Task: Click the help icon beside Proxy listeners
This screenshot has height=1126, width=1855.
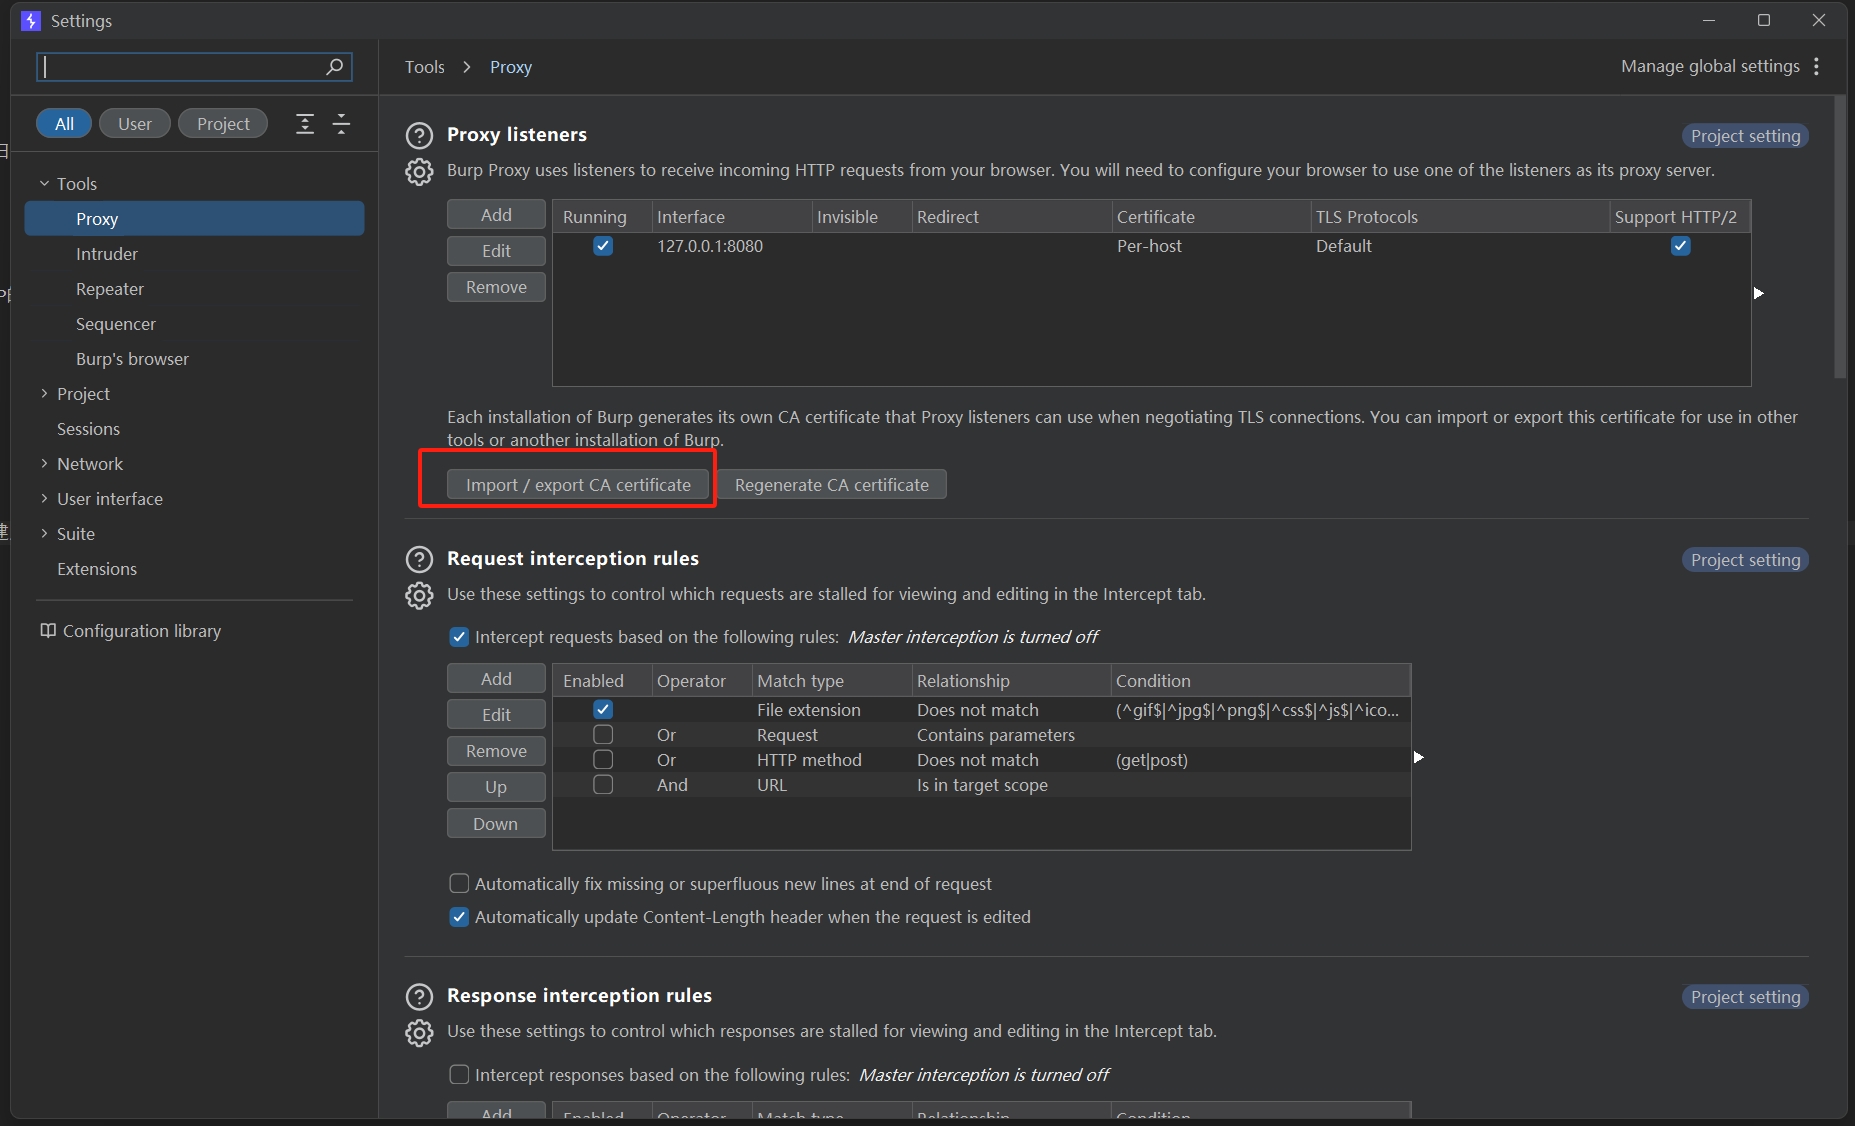Action: click(419, 135)
